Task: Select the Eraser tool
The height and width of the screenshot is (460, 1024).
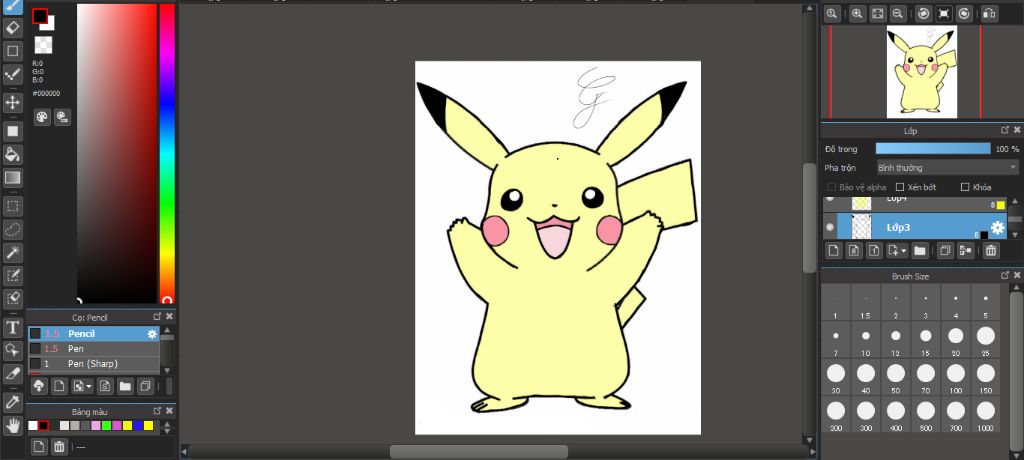Action: pos(13,28)
